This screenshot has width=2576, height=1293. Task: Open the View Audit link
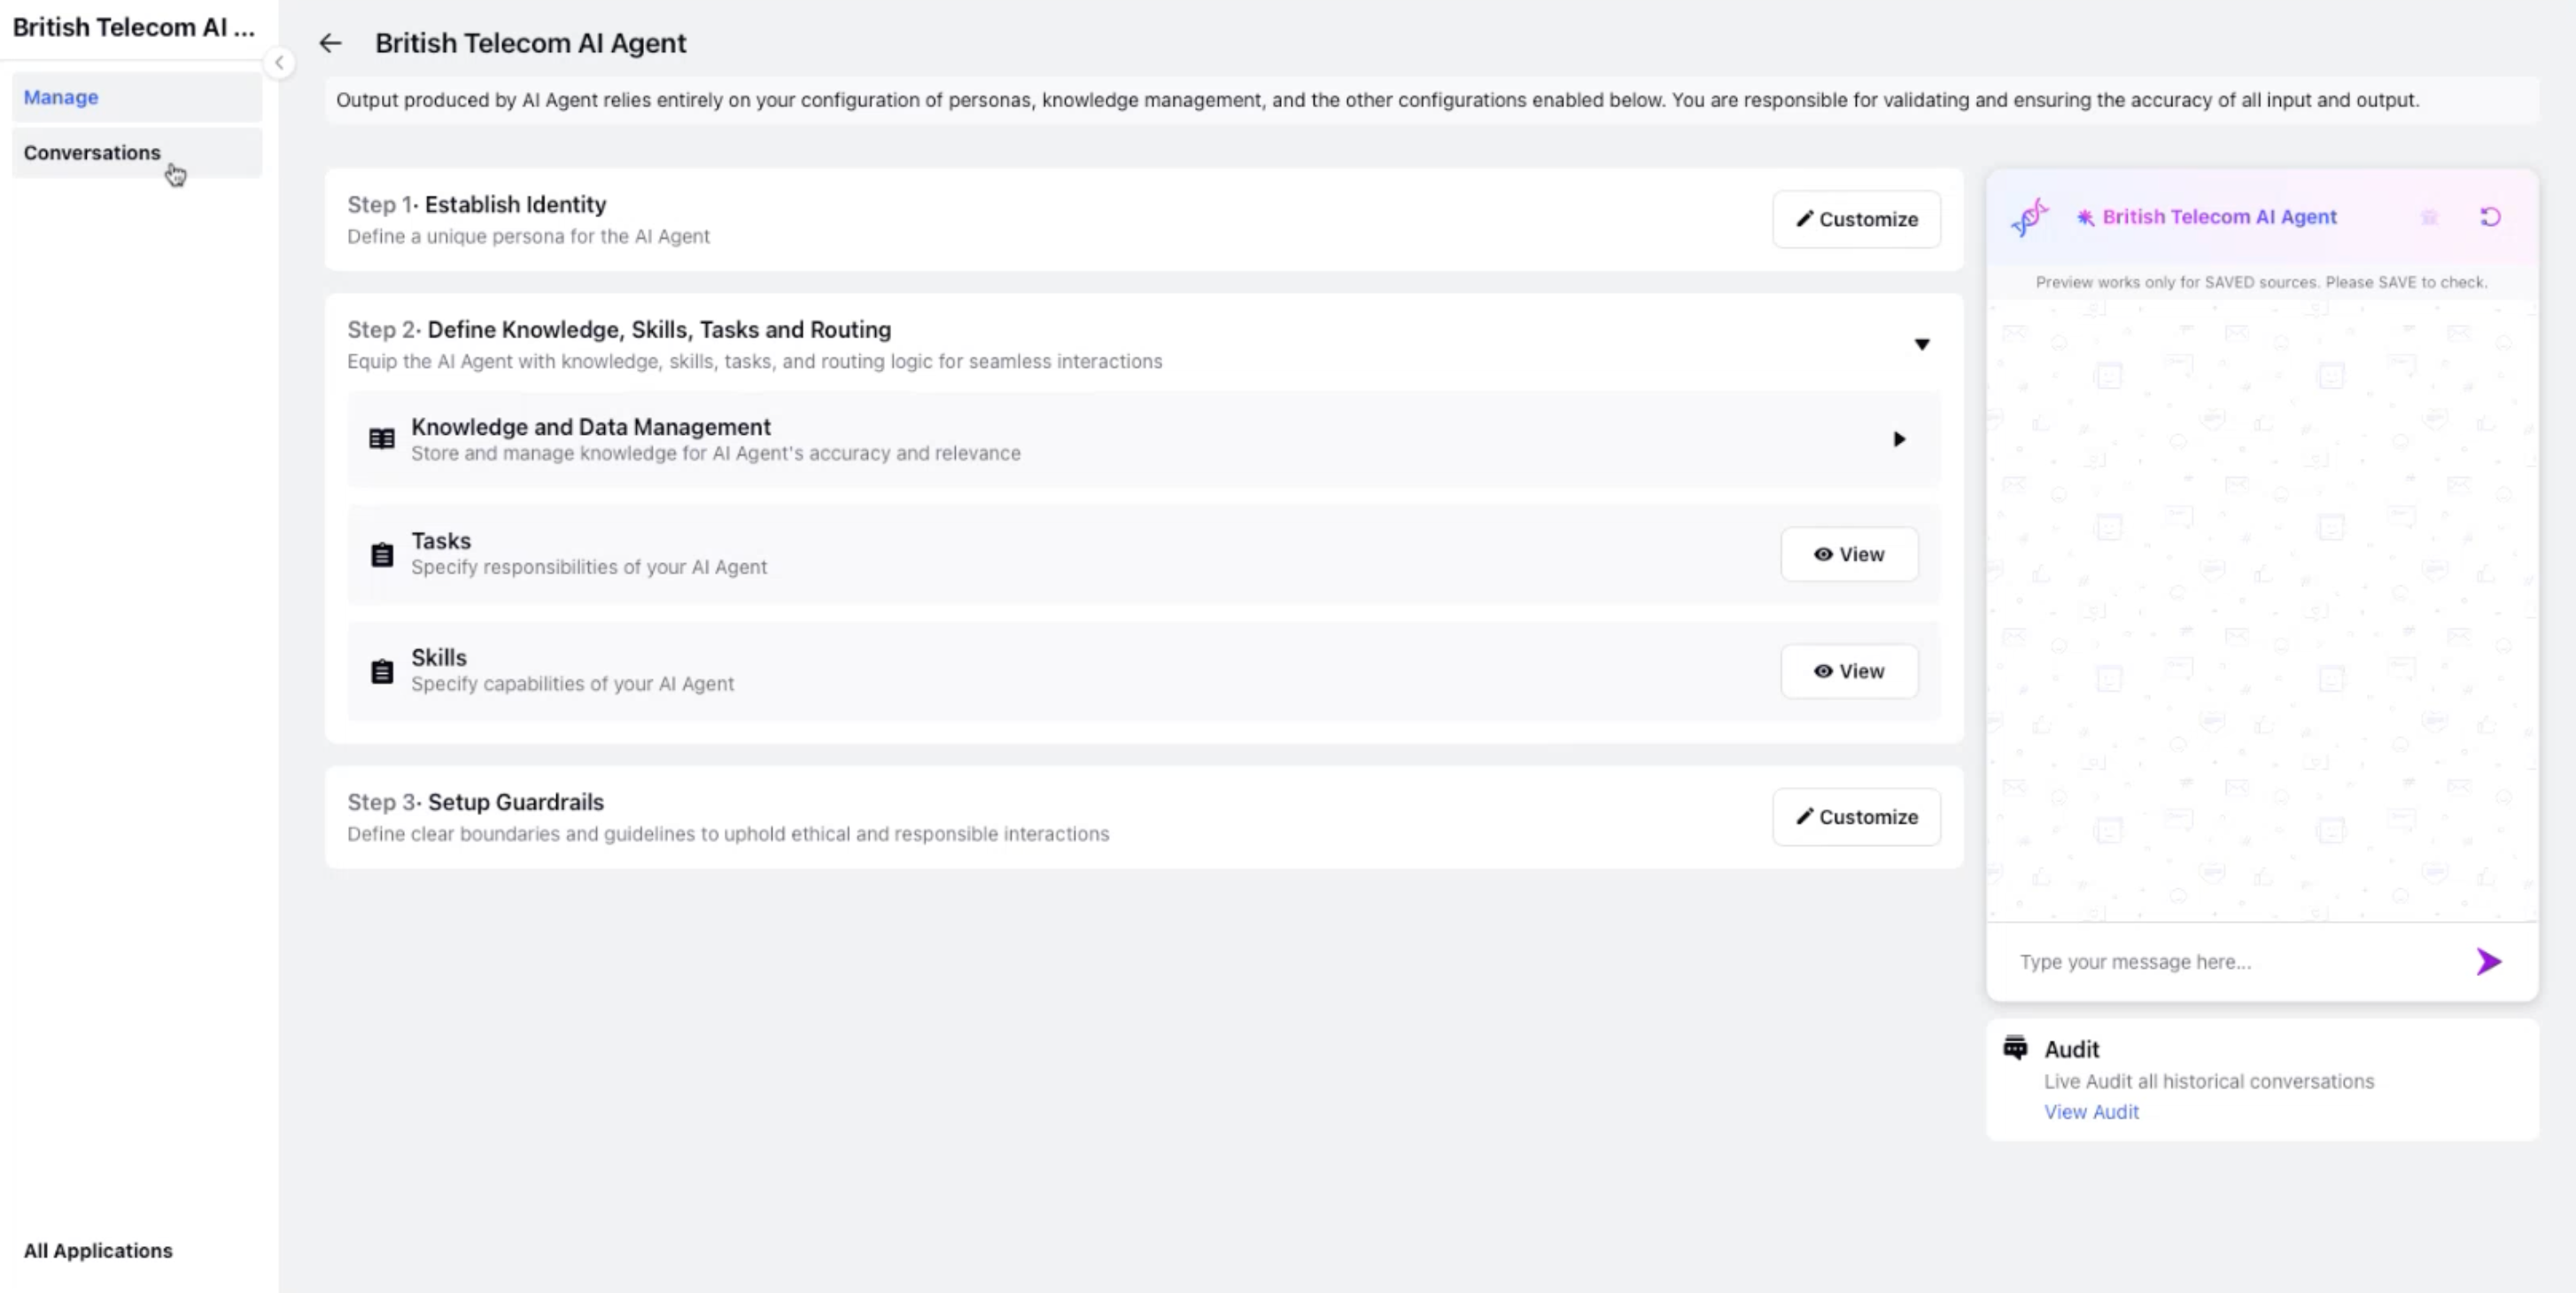click(2091, 1112)
